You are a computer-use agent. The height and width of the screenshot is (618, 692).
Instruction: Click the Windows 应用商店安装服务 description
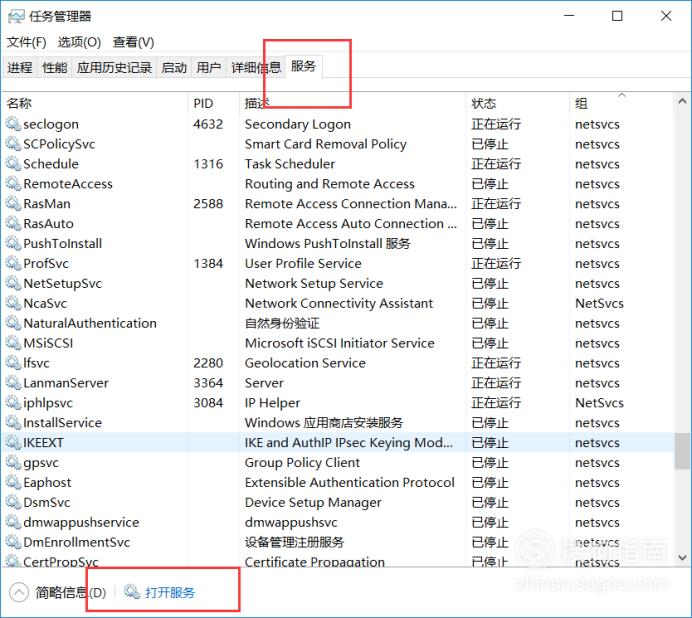pos(324,422)
